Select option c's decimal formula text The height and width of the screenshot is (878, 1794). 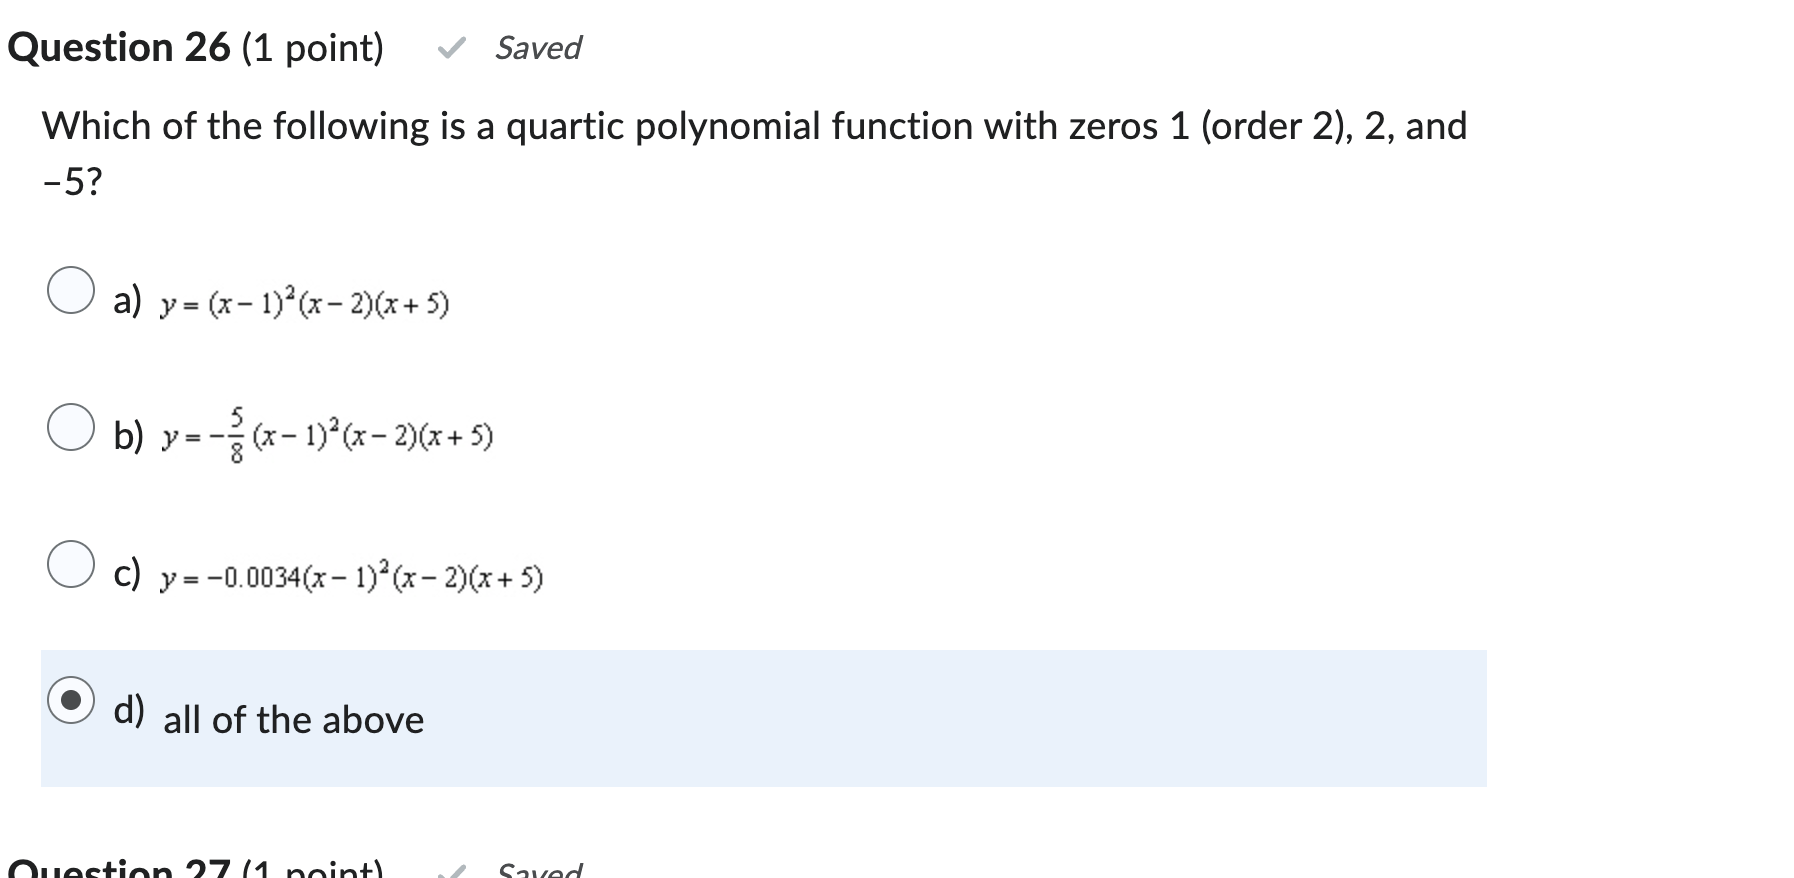[x=350, y=575]
